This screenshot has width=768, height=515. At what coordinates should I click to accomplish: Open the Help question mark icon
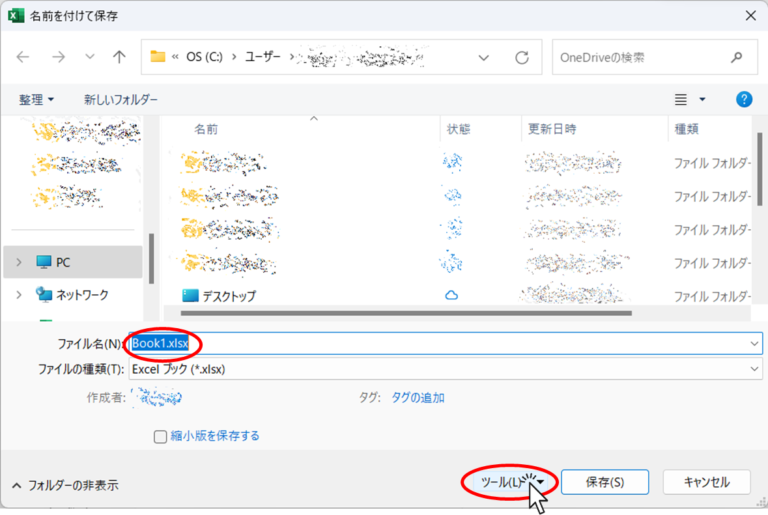(743, 99)
